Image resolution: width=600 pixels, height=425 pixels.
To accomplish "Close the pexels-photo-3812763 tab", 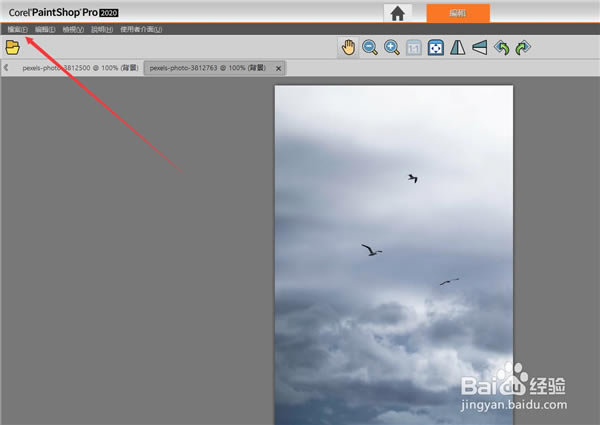I will point(279,68).
